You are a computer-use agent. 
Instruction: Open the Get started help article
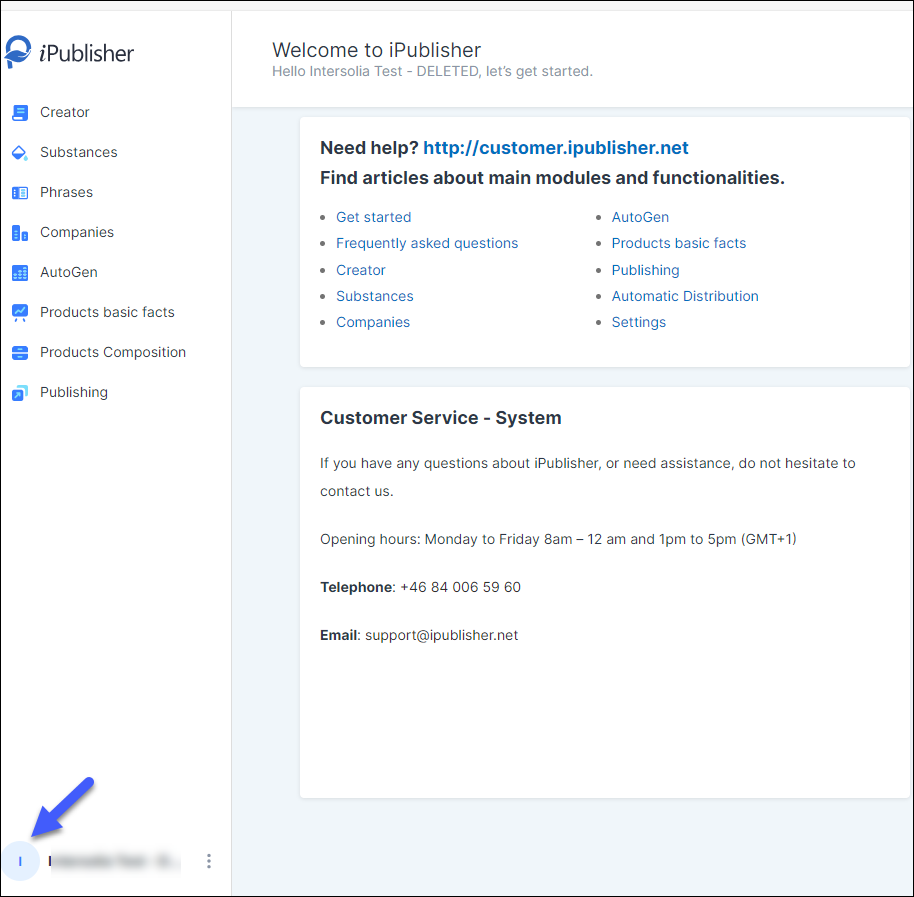tap(374, 217)
